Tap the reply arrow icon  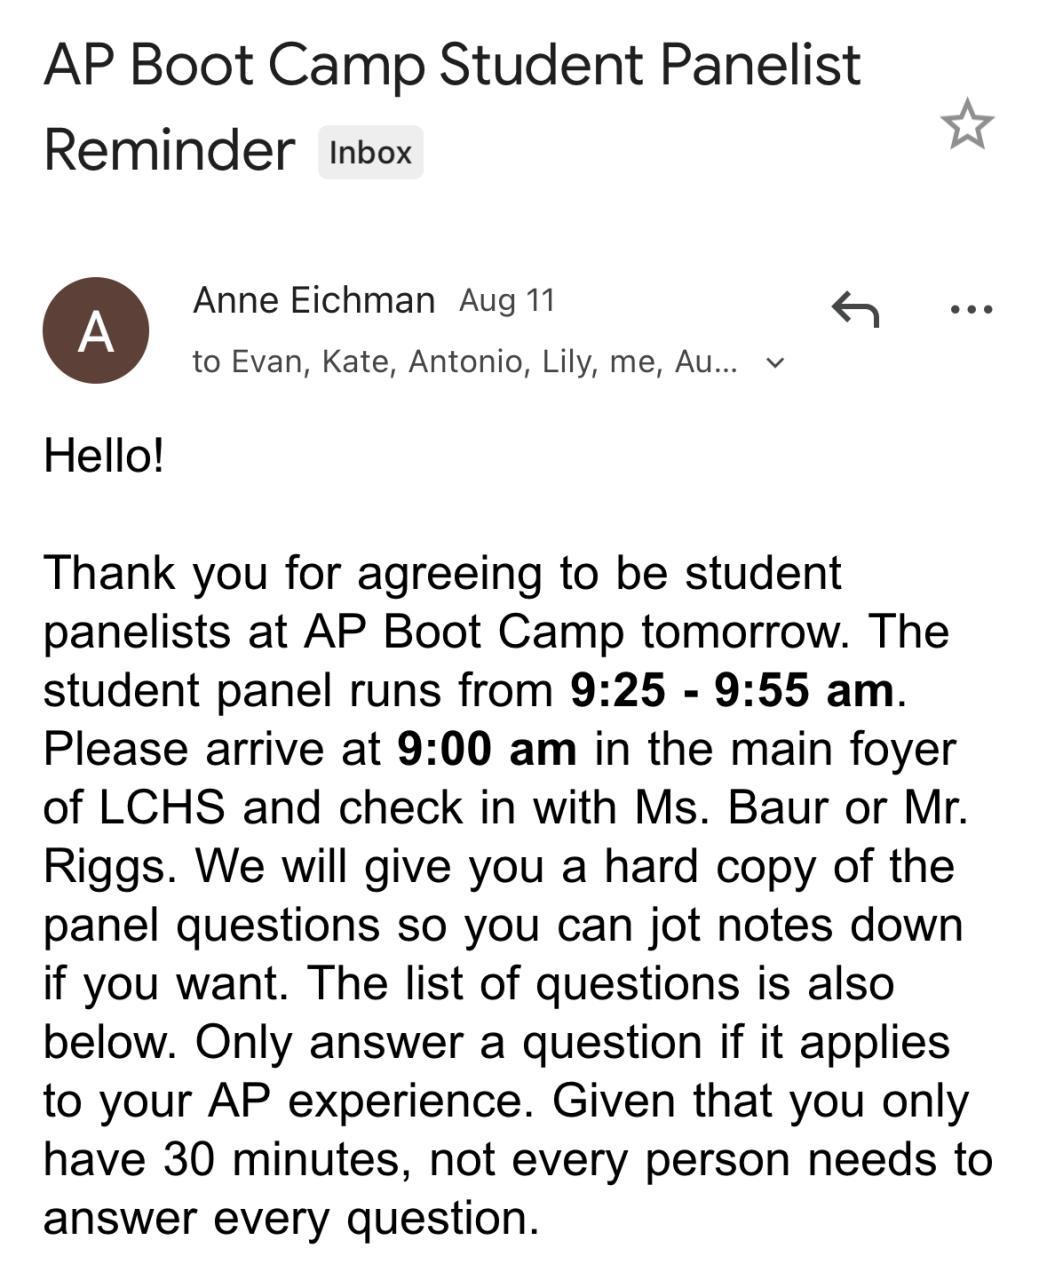855,309
